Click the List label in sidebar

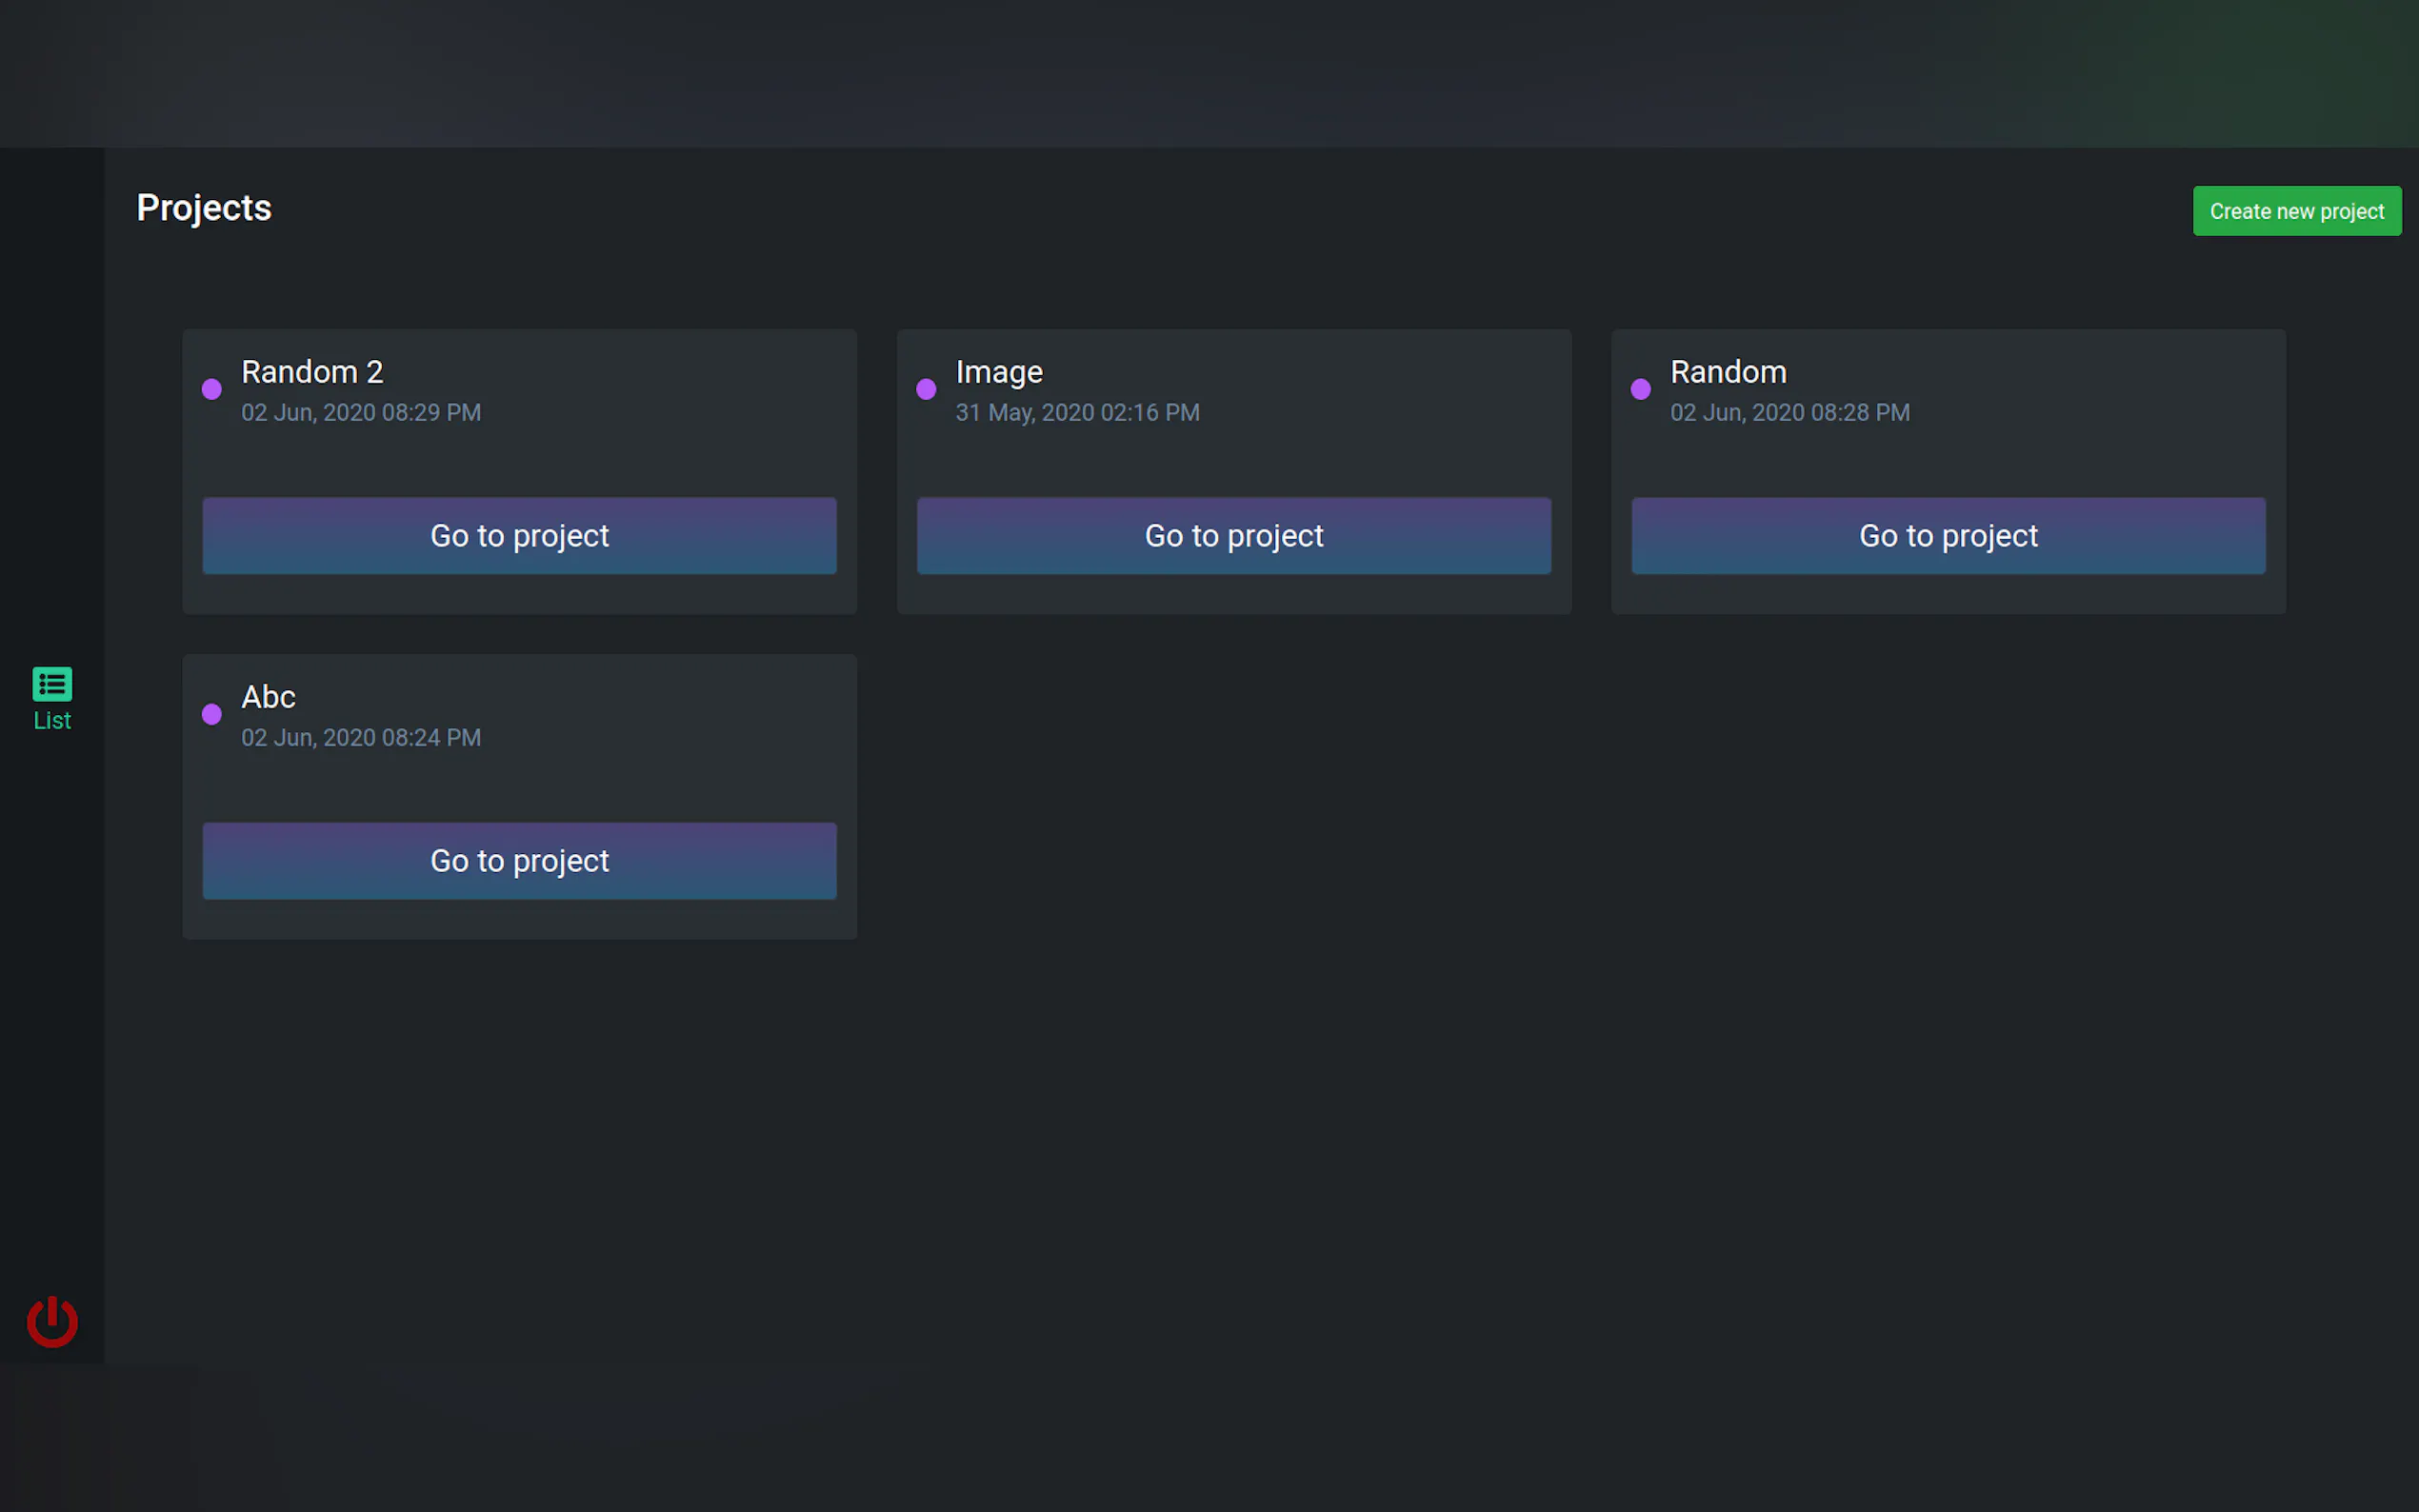(52, 721)
